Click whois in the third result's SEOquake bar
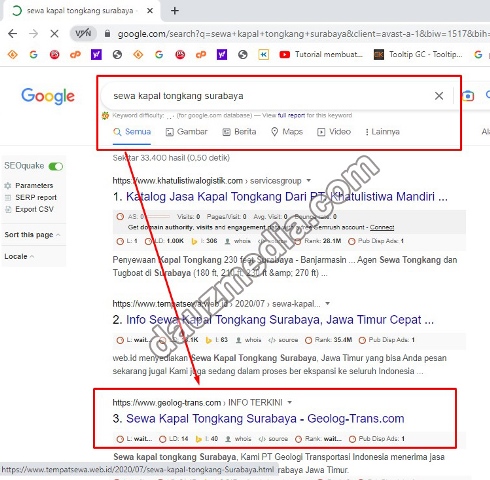 (x=238, y=439)
